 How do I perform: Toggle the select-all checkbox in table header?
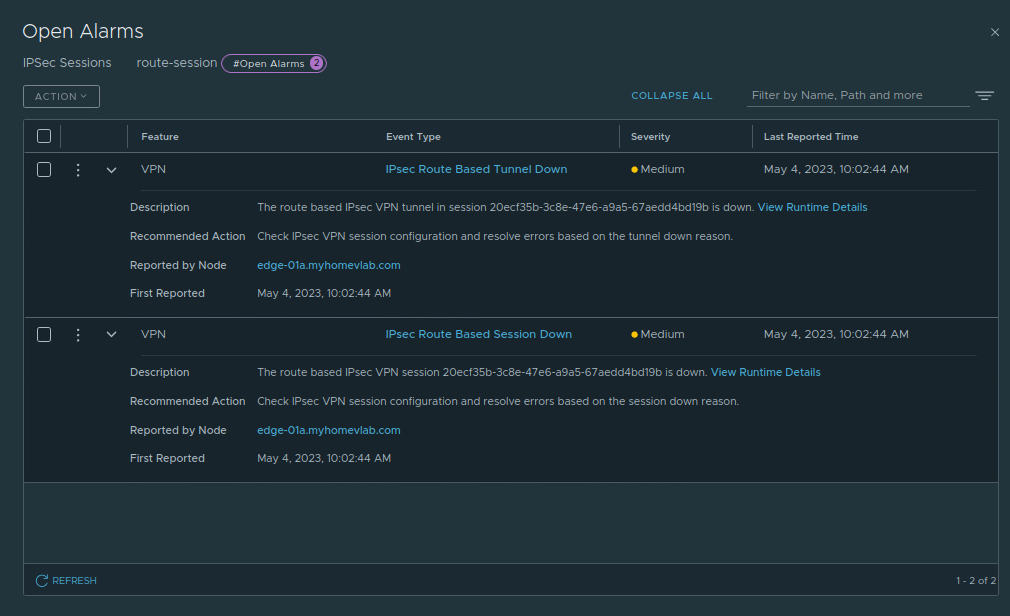point(44,136)
